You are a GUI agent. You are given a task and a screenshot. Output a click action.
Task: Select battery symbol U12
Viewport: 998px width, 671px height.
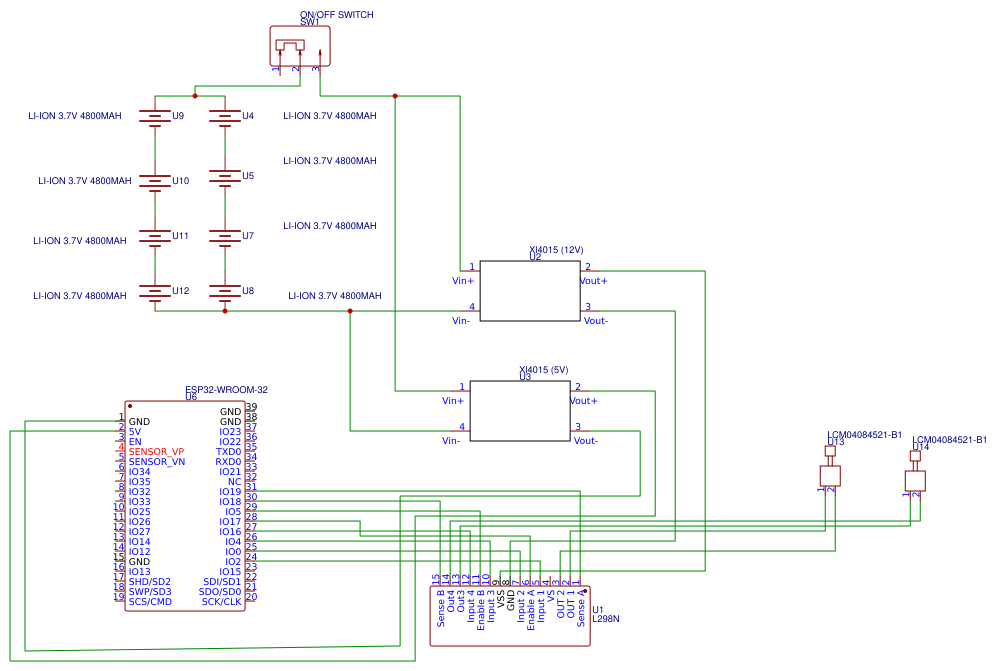[155, 292]
